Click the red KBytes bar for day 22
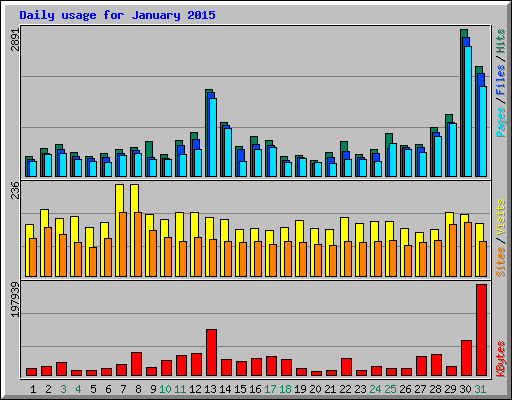Viewport: 512px width, 400px height. tap(346, 367)
